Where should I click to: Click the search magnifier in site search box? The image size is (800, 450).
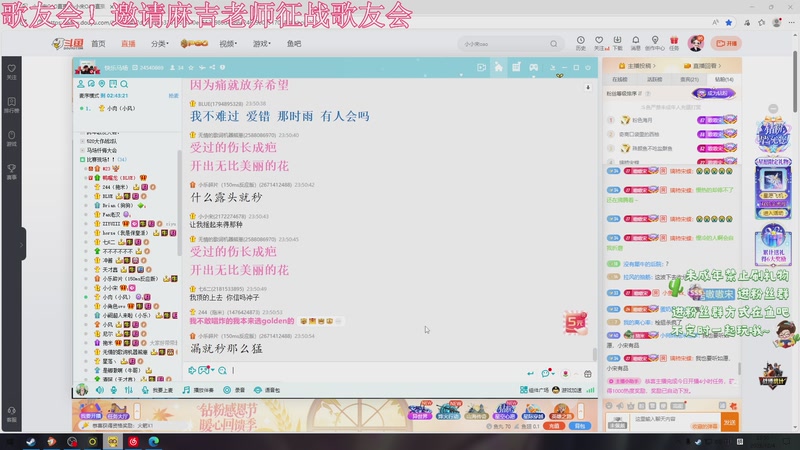coord(554,44)
